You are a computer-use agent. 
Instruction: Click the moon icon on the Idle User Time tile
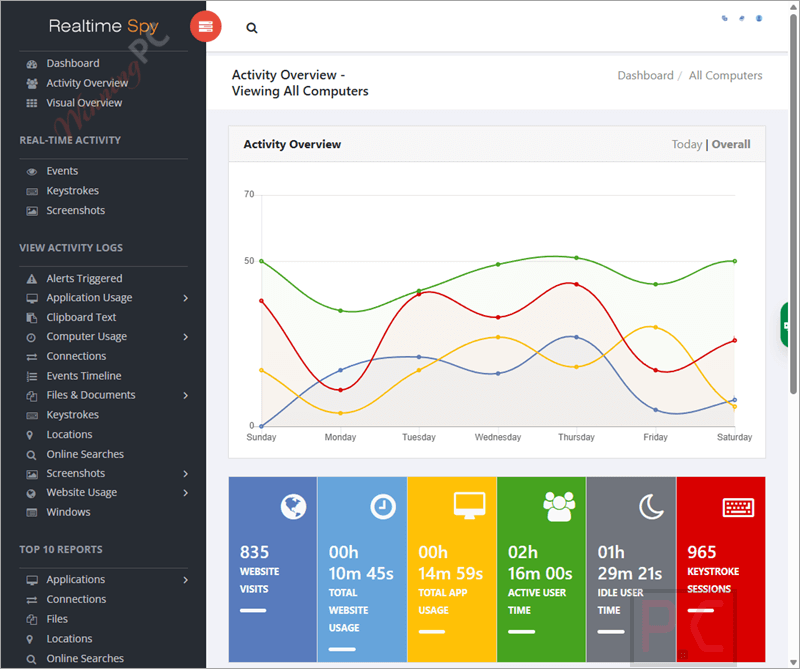[x=651, y=507]
